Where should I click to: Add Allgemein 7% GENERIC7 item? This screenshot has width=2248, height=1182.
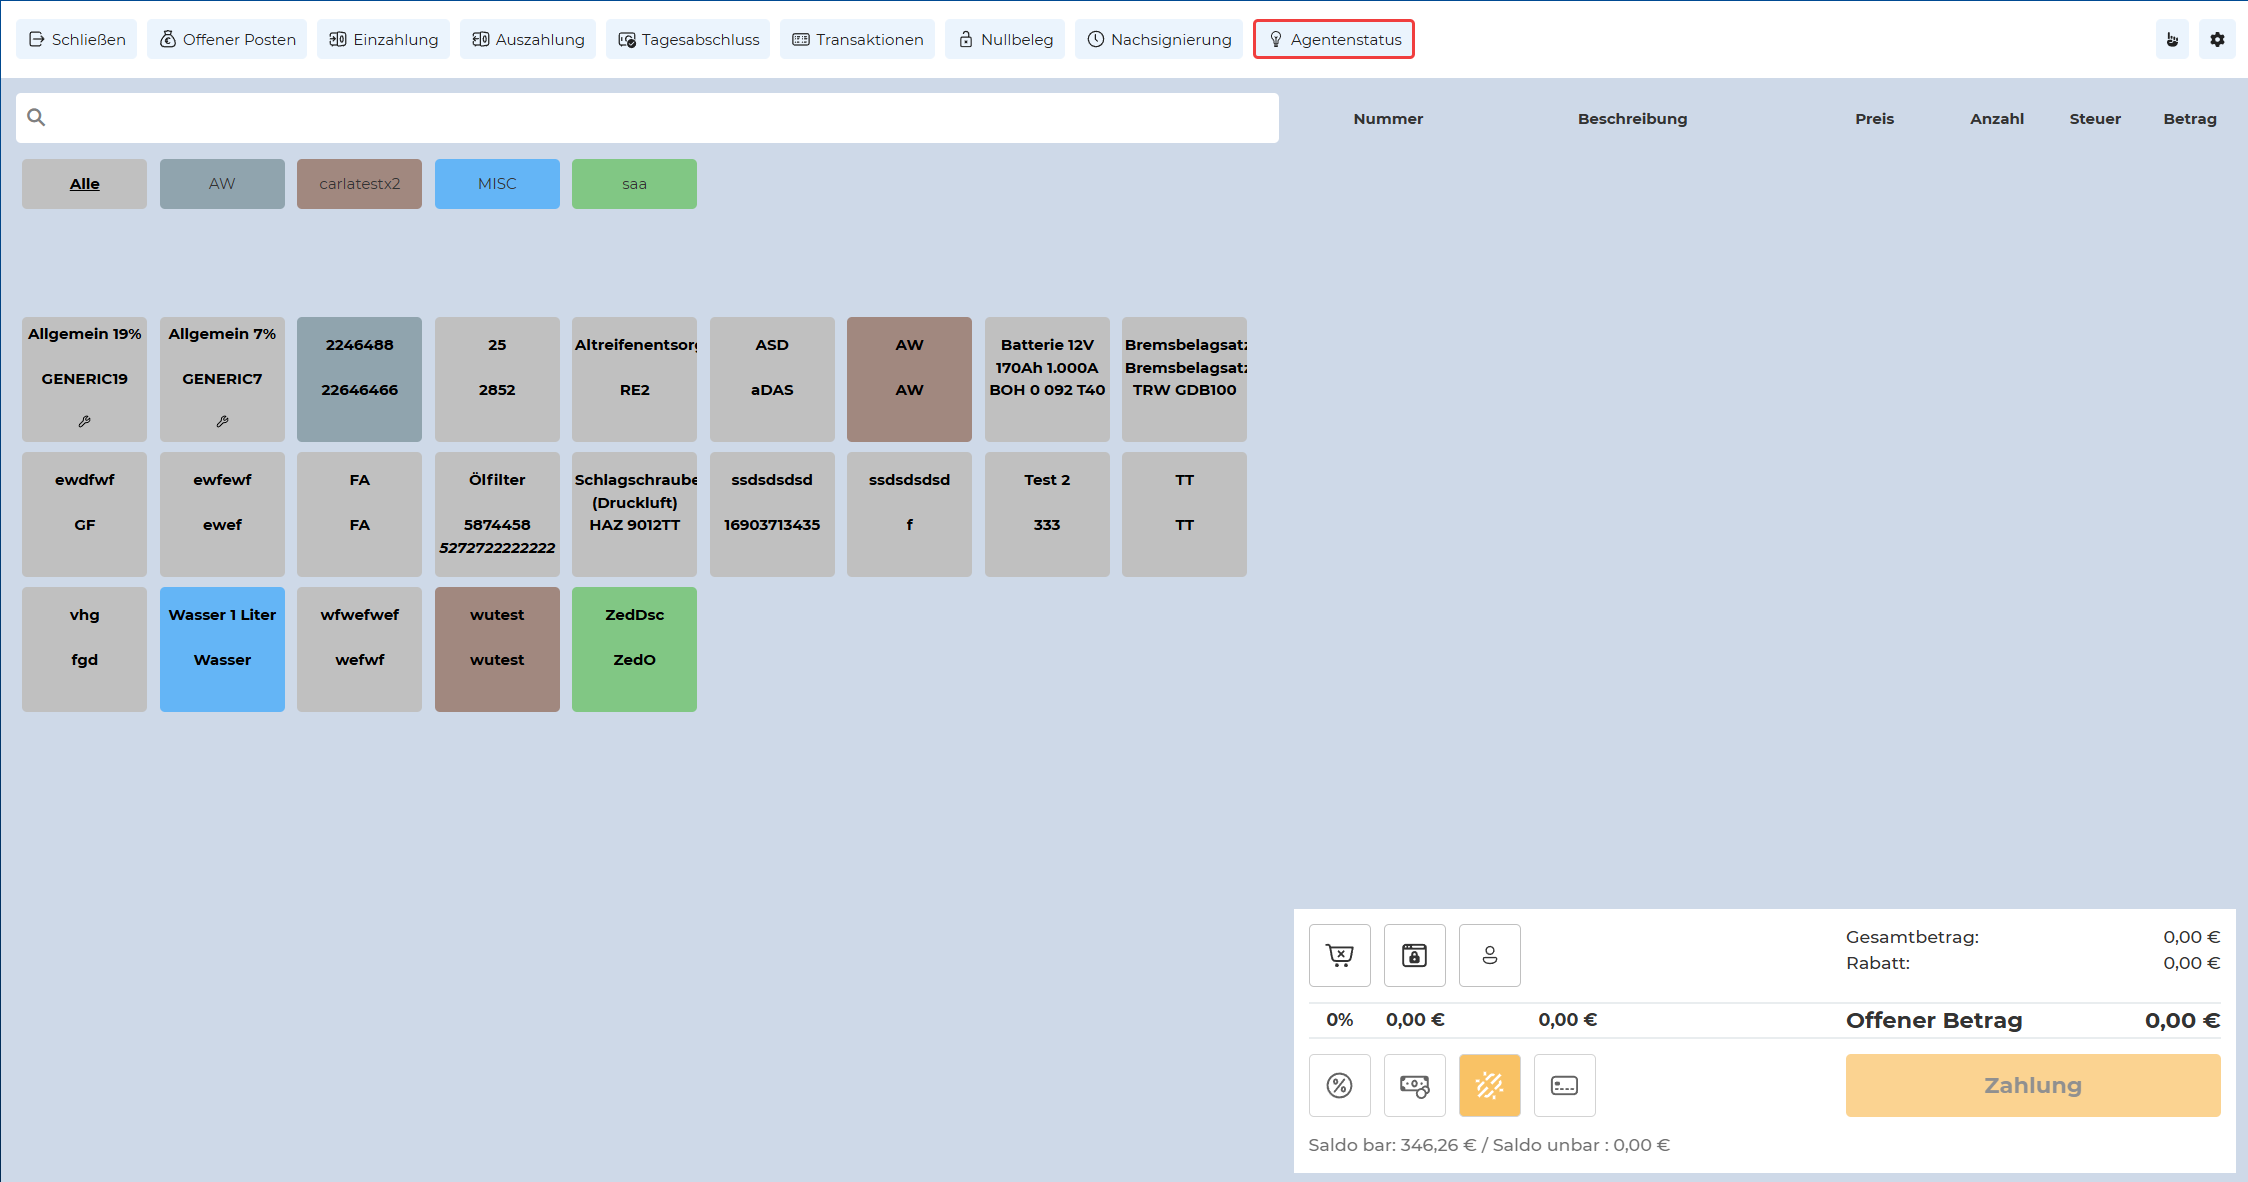(x=222, y=379)
